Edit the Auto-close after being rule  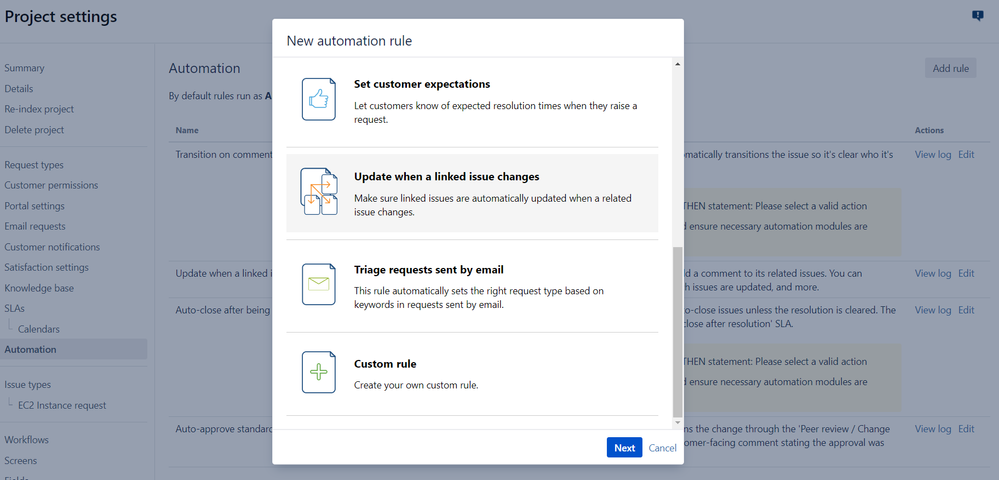click(x=966, y=310)
